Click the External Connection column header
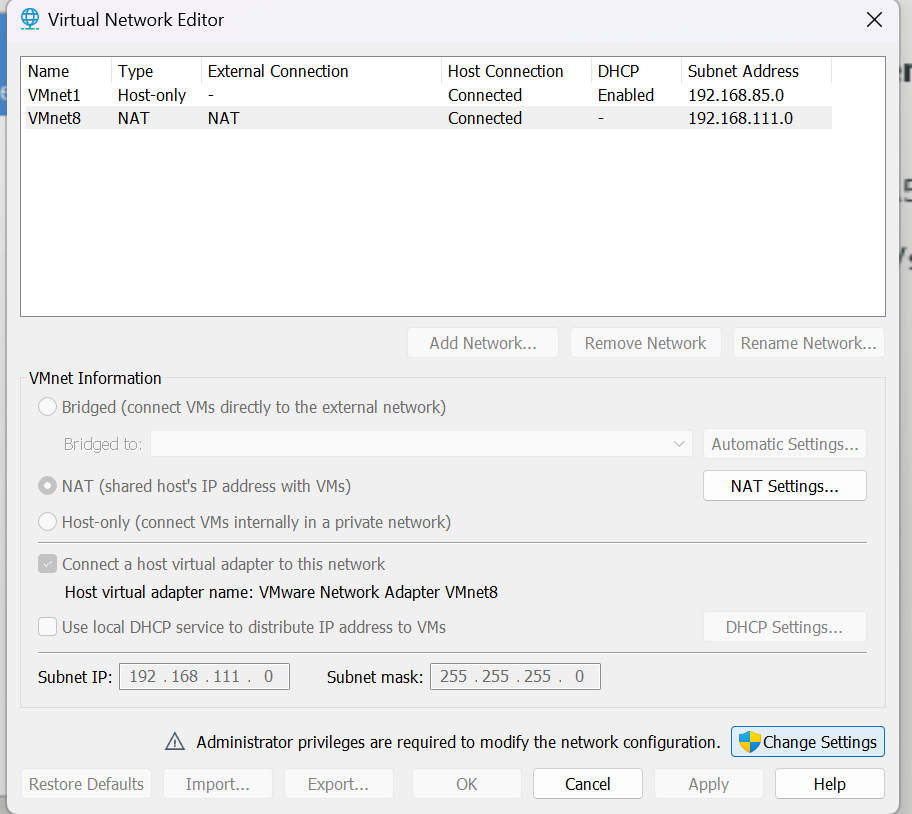The image size is (912, 814). pos(322,71)
